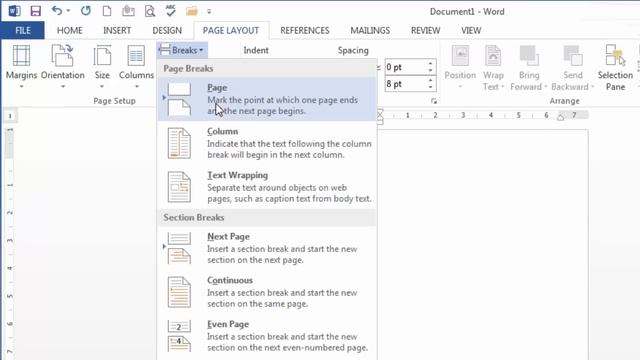Expand the Bring Forward dropdown arrow
The height and width of the screenshot is (360, 640).
coord(545,87)
